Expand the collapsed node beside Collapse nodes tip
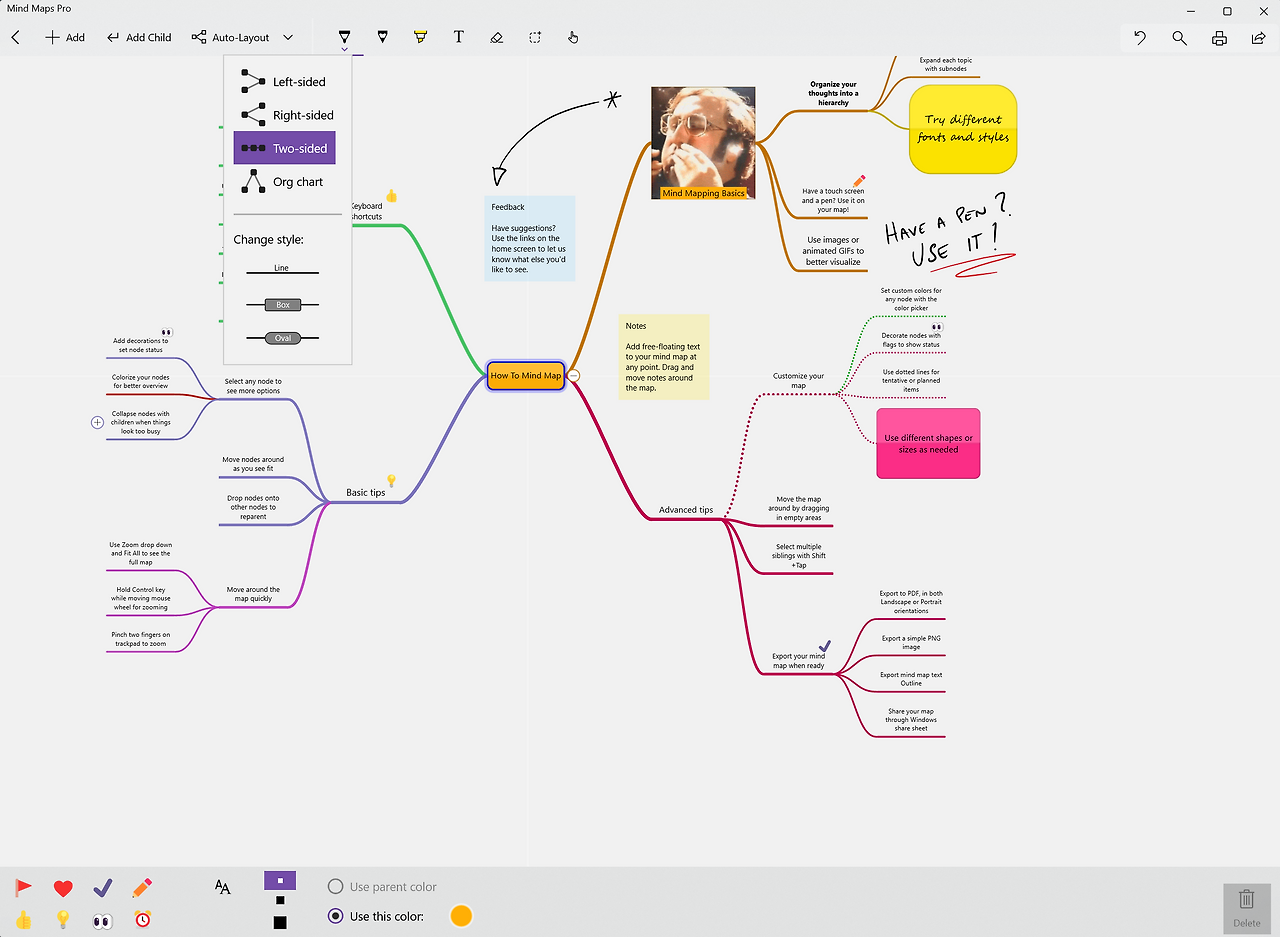The image size is (1280, 937). [97, 422]
